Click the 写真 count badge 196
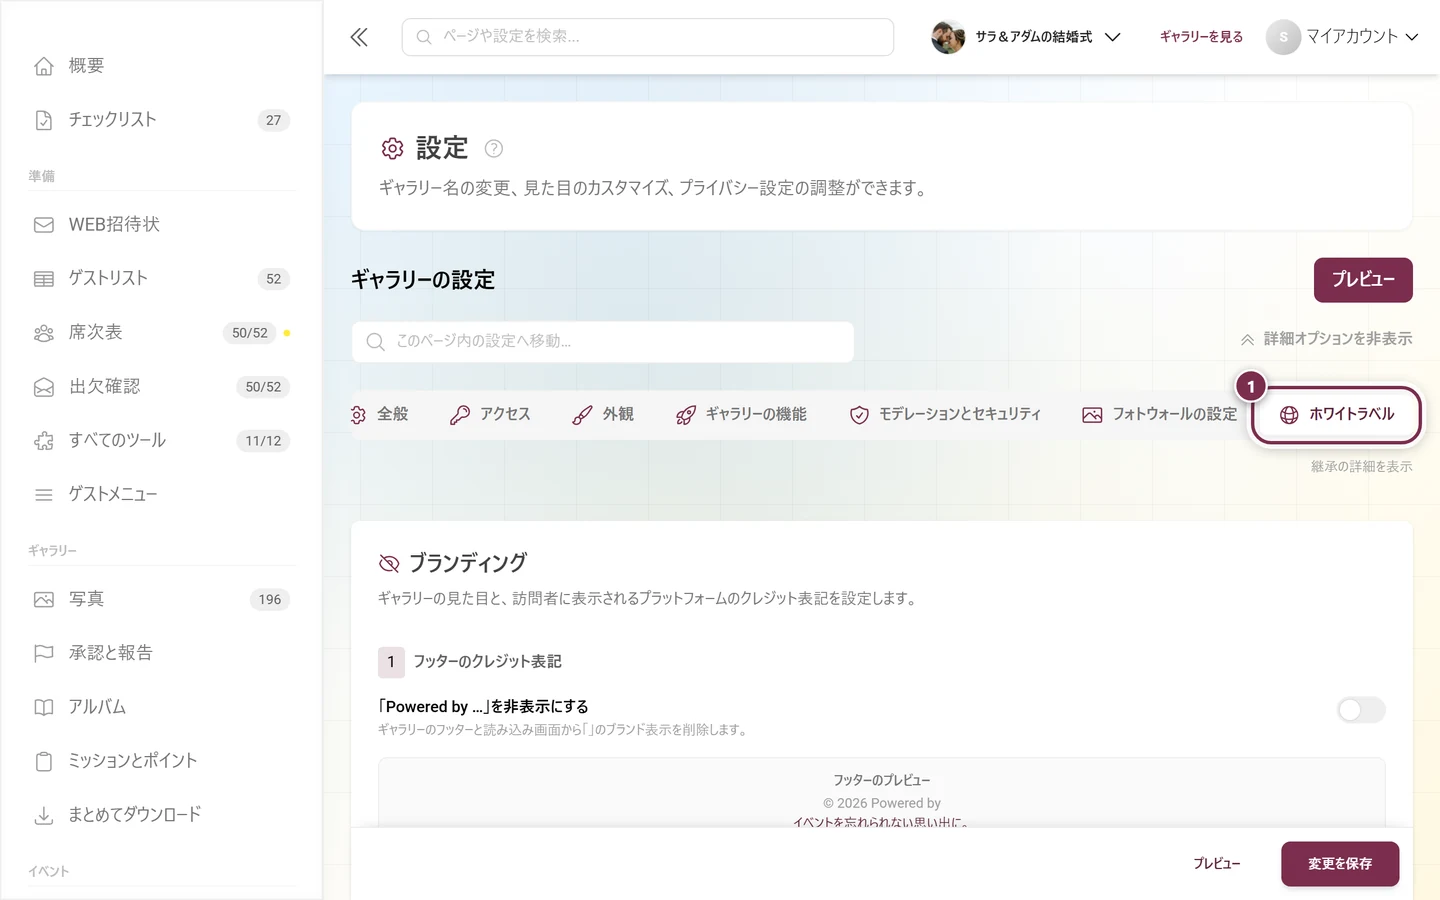 pos(270,600)
